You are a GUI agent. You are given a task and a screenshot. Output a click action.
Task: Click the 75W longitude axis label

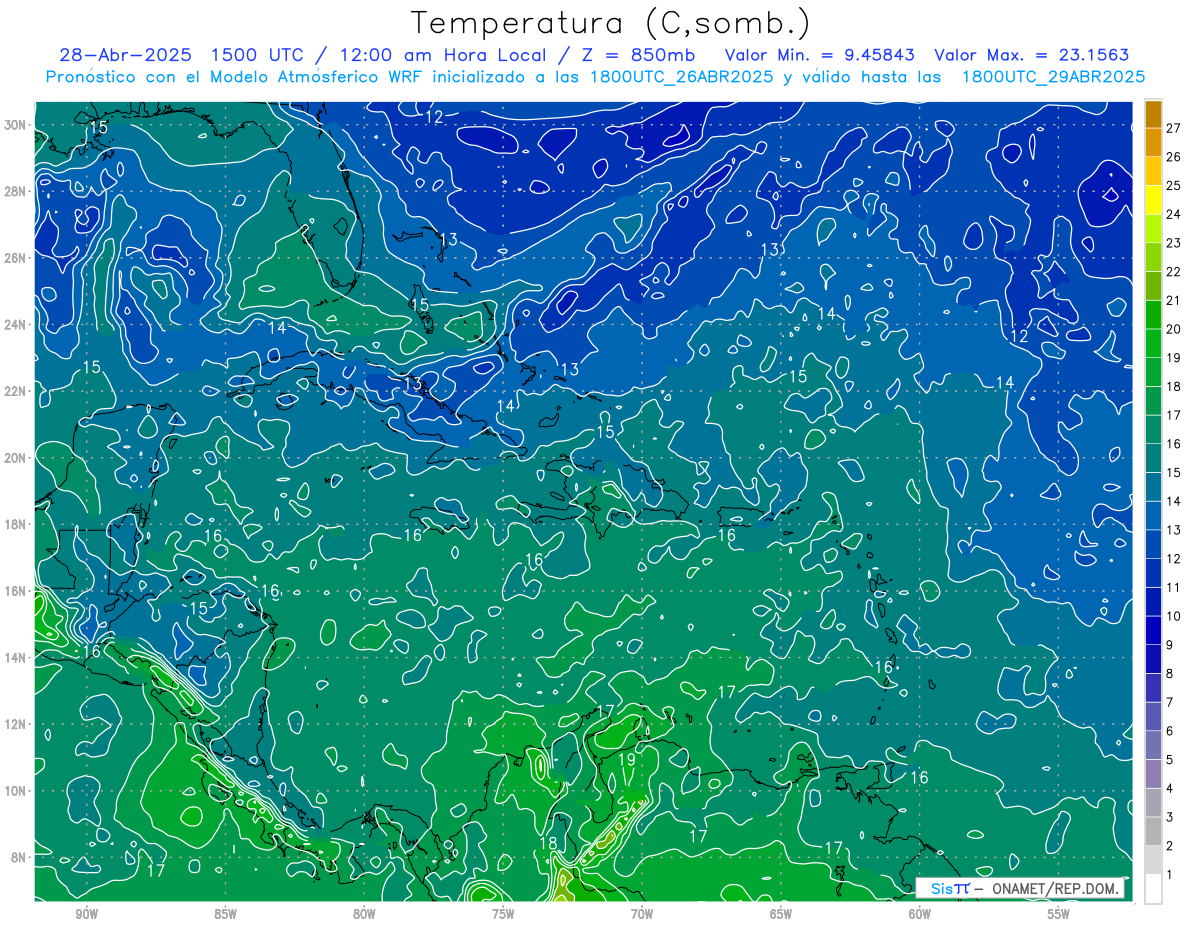click(x=503, y=914)
